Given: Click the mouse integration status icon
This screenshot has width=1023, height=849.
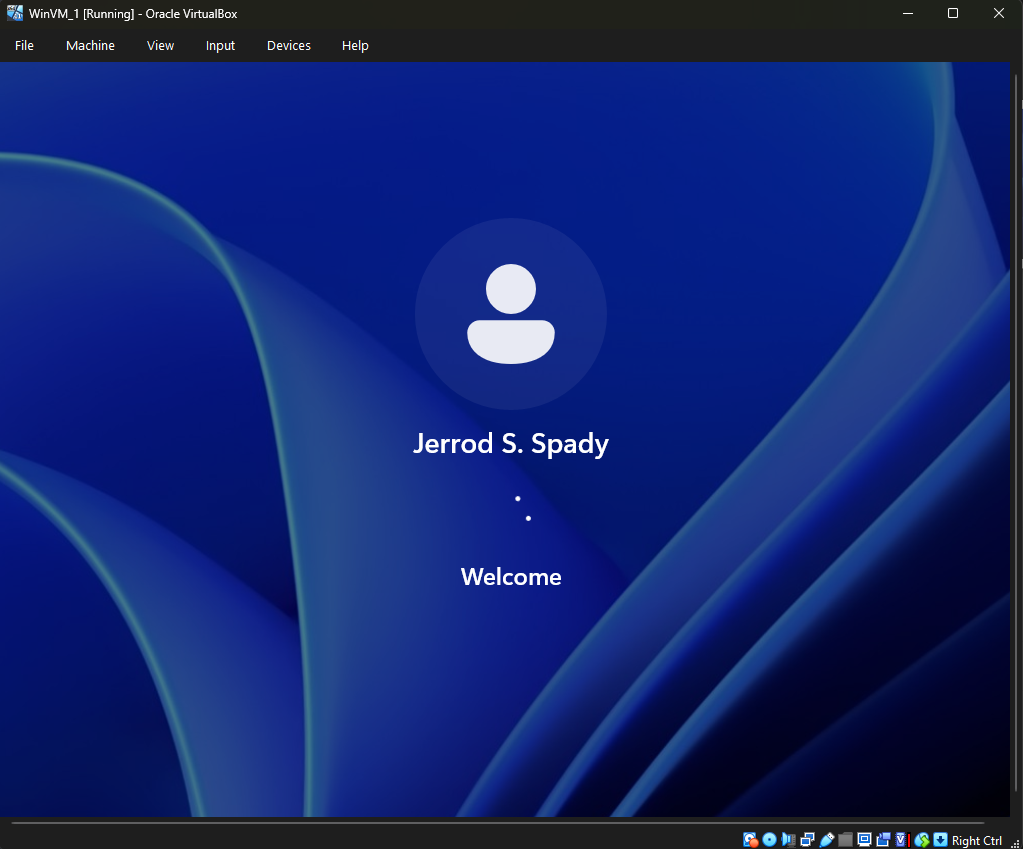Looking at the screenshot, I should pos(922,840).
